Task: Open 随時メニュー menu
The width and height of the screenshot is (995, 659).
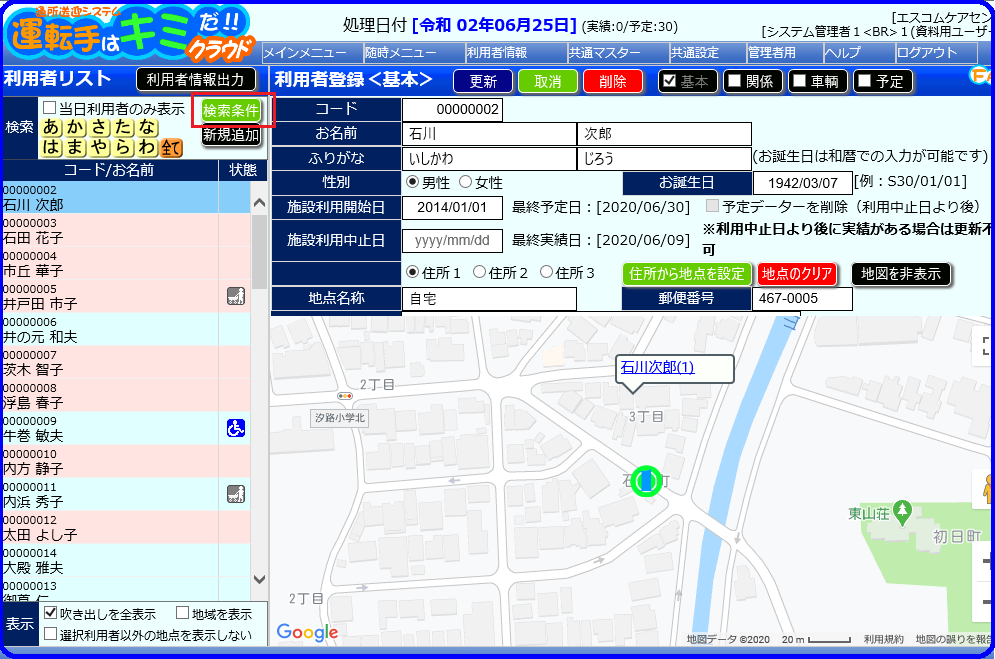Action: pos(414,53)
